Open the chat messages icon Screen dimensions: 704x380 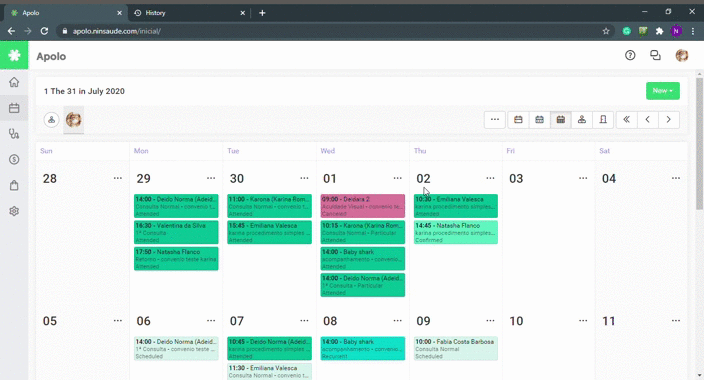[656, 55]
